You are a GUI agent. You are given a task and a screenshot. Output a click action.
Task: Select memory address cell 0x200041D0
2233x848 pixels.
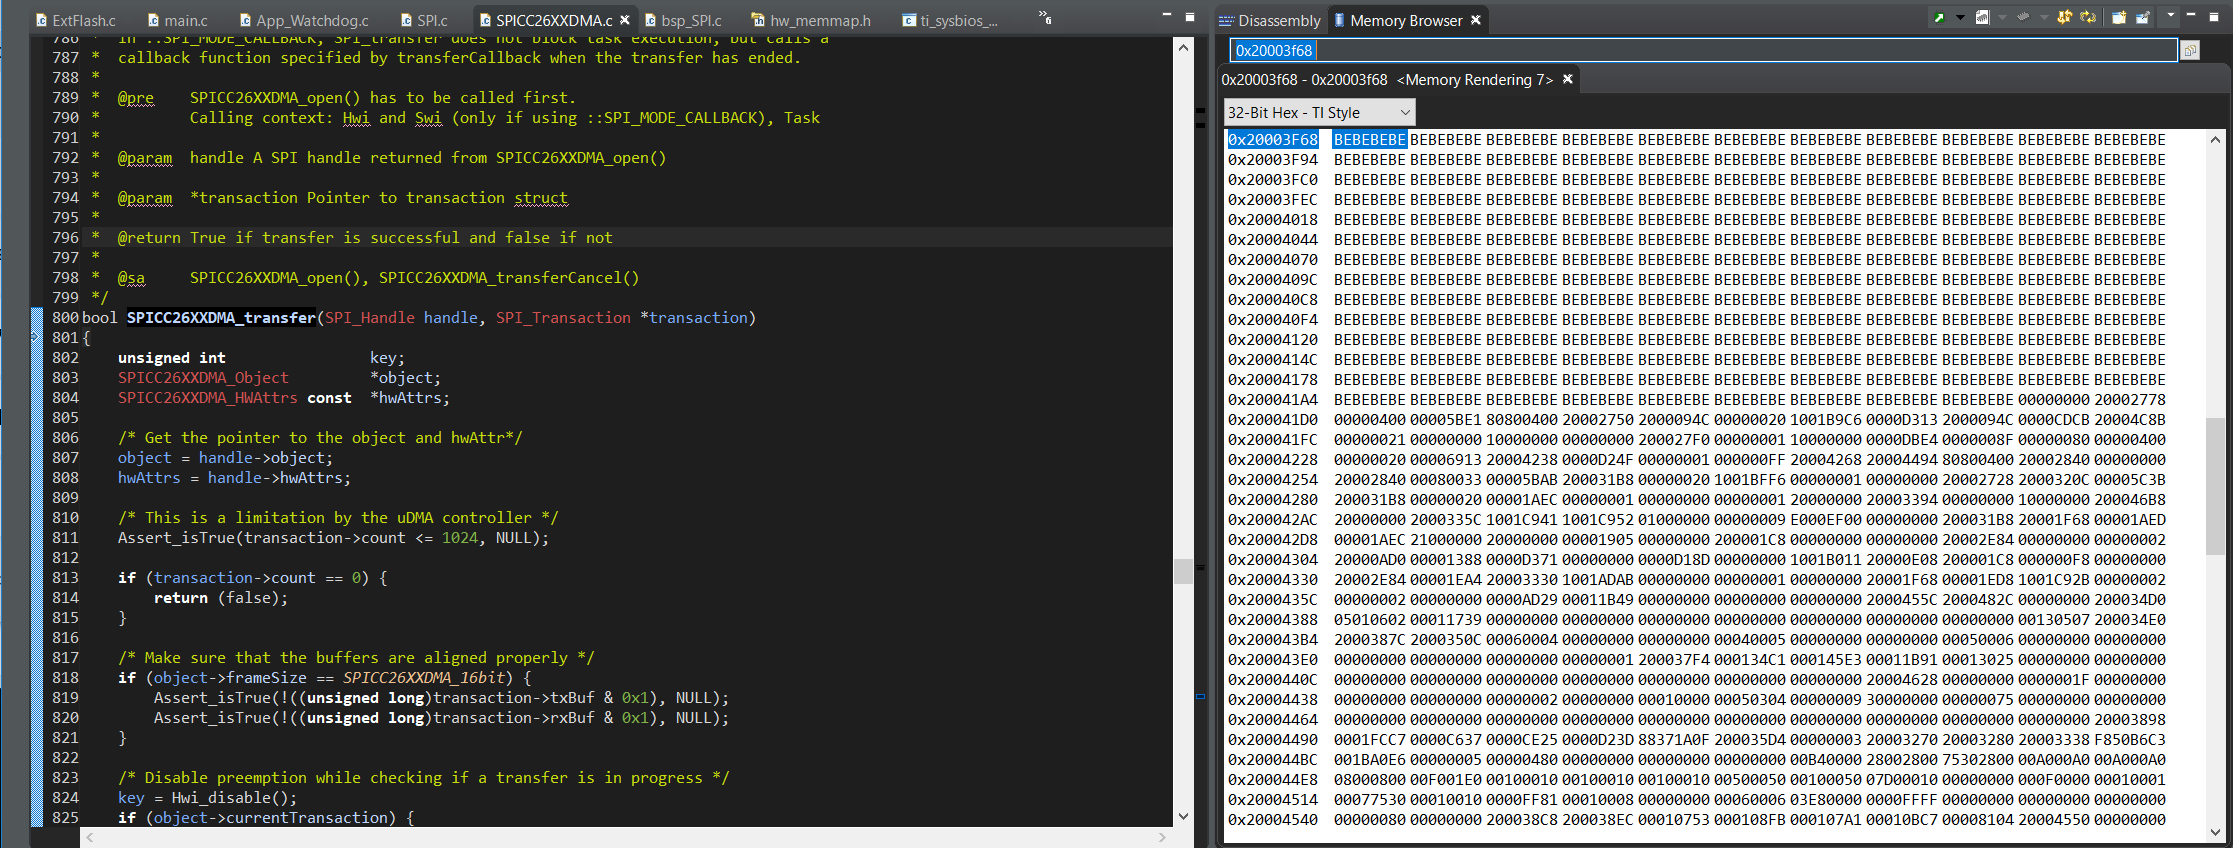pos(1273,420)
